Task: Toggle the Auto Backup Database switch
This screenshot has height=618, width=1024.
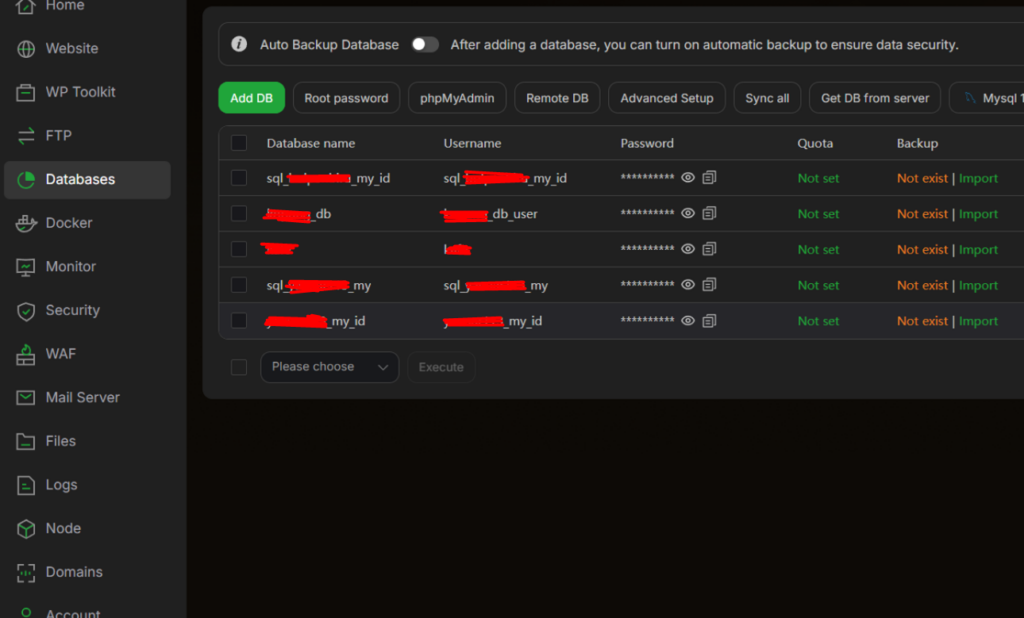Action: pos(425,44)
